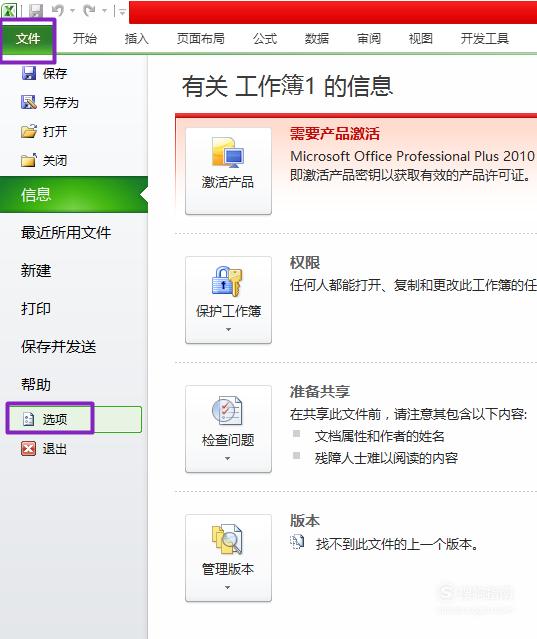Open Excel 选项 options

[x=75, y=419]
